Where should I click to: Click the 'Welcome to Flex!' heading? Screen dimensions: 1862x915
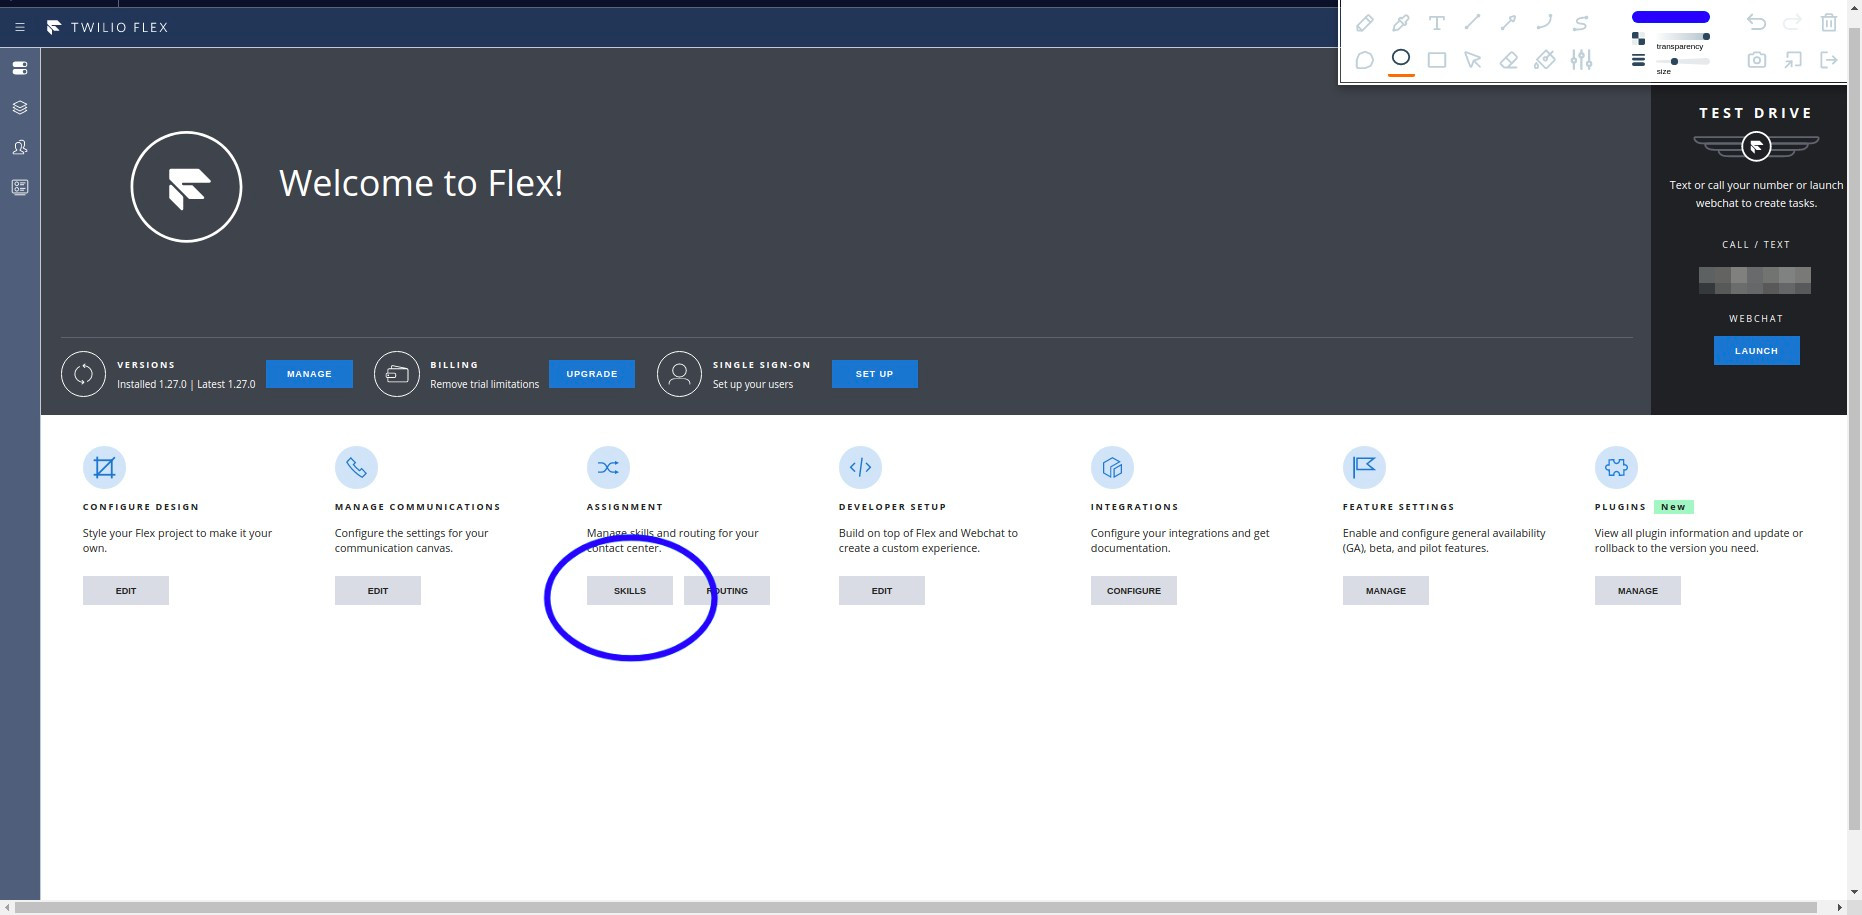point(421,183)
